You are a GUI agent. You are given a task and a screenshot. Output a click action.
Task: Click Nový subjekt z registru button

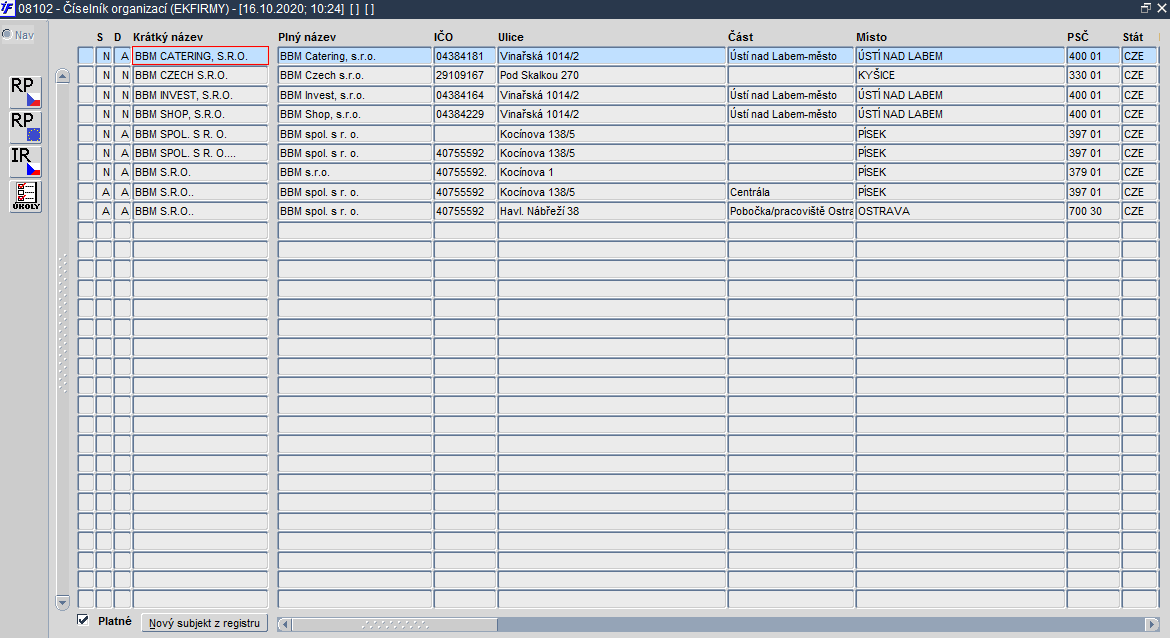(204, 623)
